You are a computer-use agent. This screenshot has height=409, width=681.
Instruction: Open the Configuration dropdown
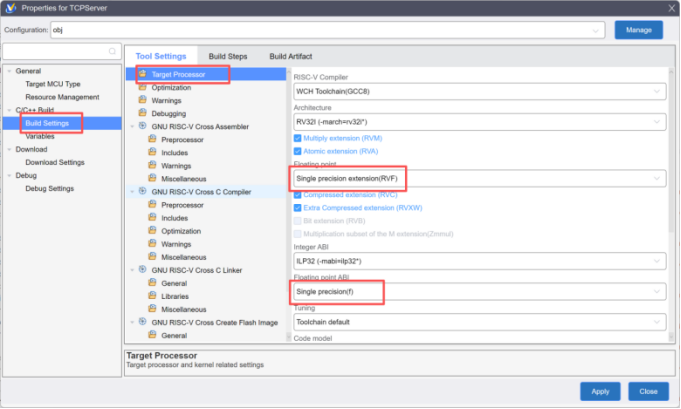click(x=327, y=30)
